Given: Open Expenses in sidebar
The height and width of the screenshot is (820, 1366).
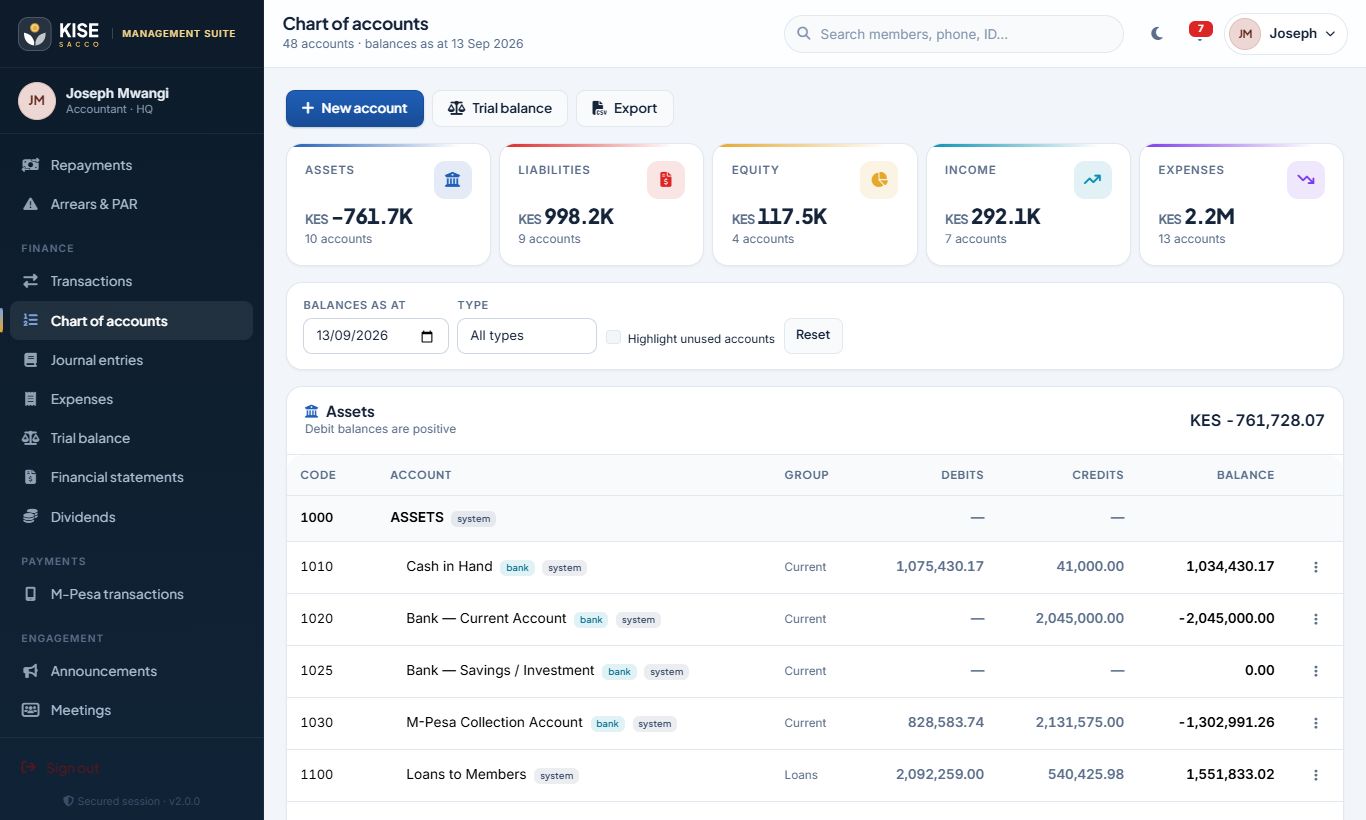Looking at the screenshot, I should pos(131,399).
